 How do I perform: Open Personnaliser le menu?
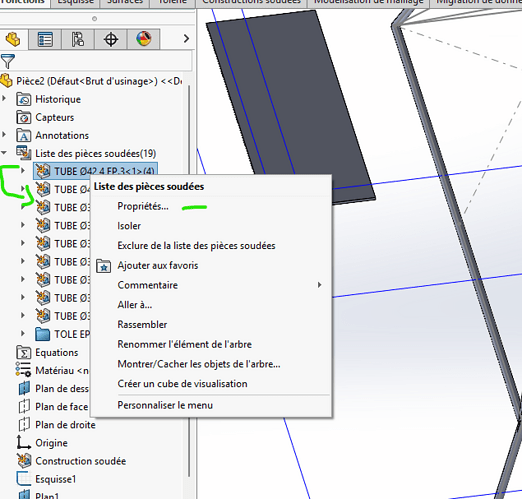pos(165,405)
